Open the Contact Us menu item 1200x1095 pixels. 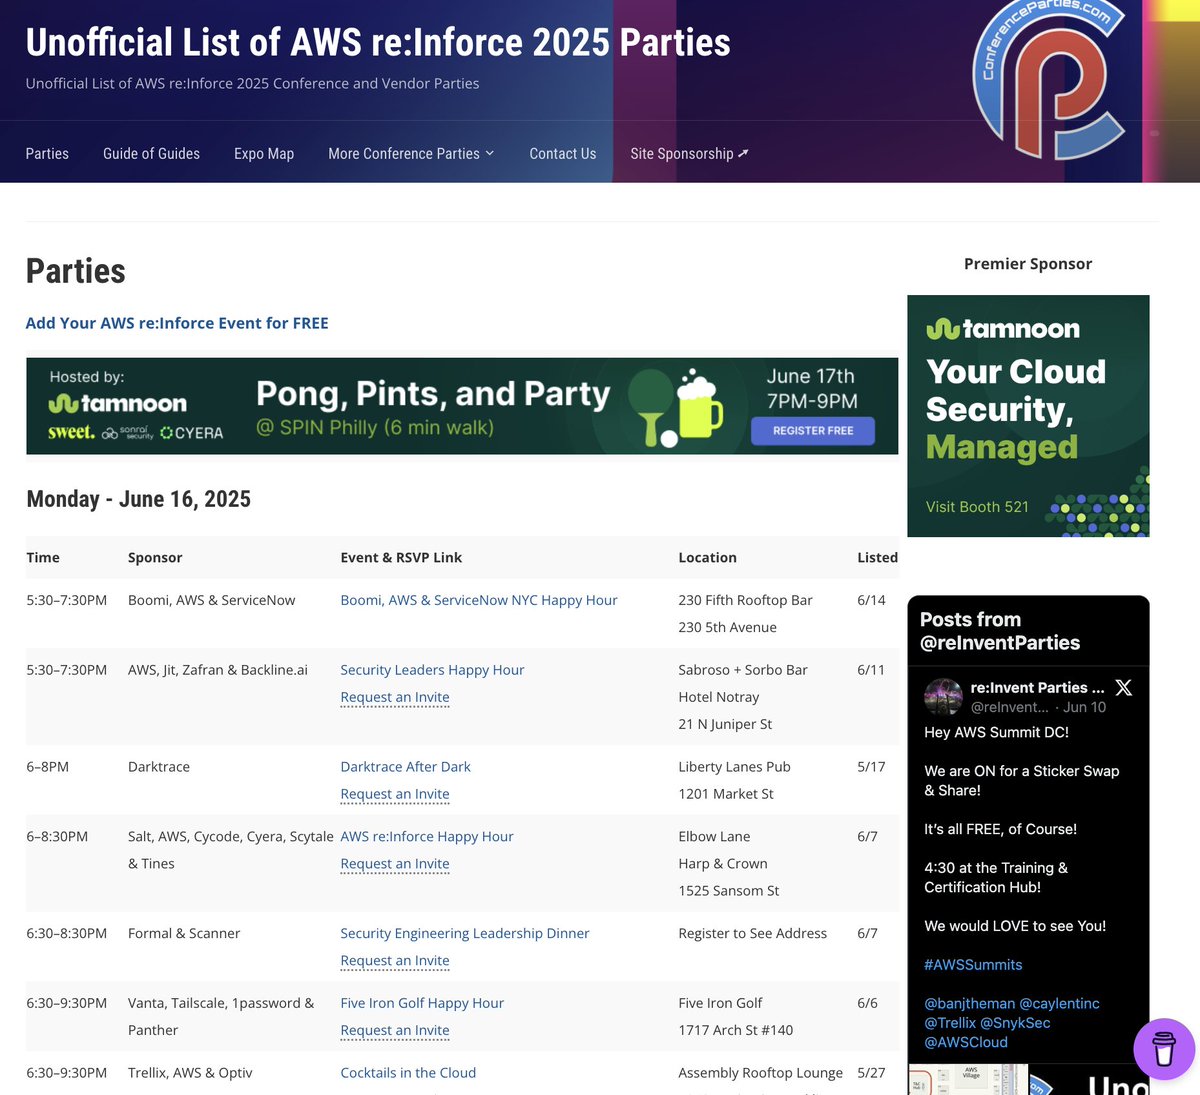pos(562,153)
